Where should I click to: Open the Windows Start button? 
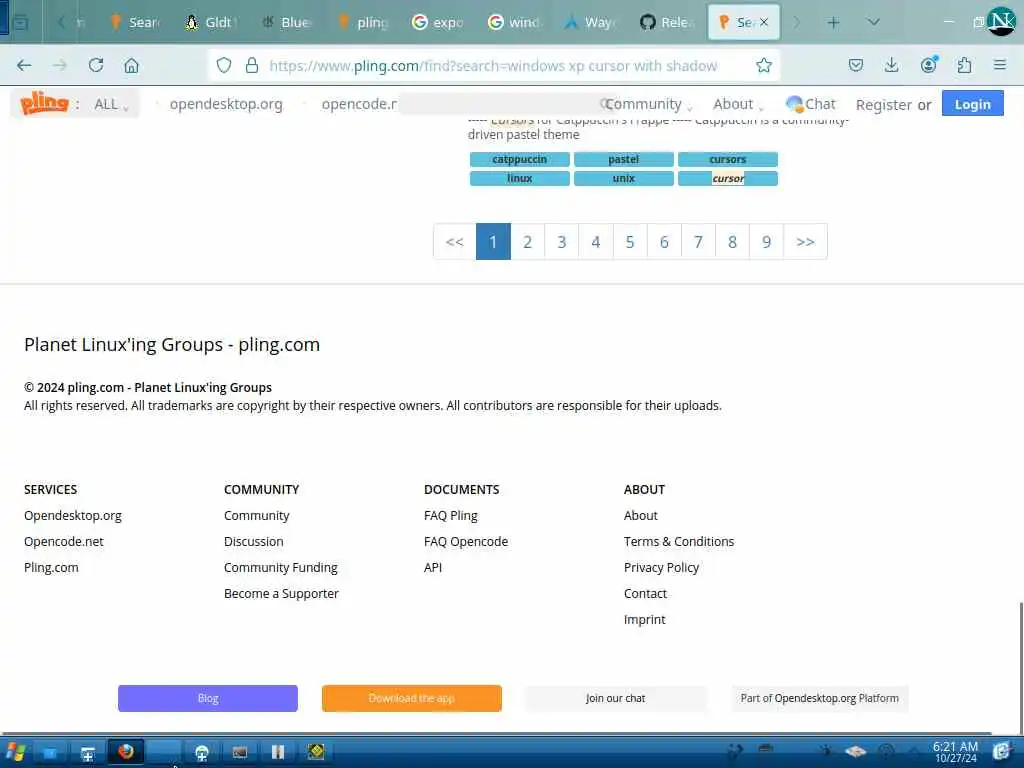click(x=14, y=752)
